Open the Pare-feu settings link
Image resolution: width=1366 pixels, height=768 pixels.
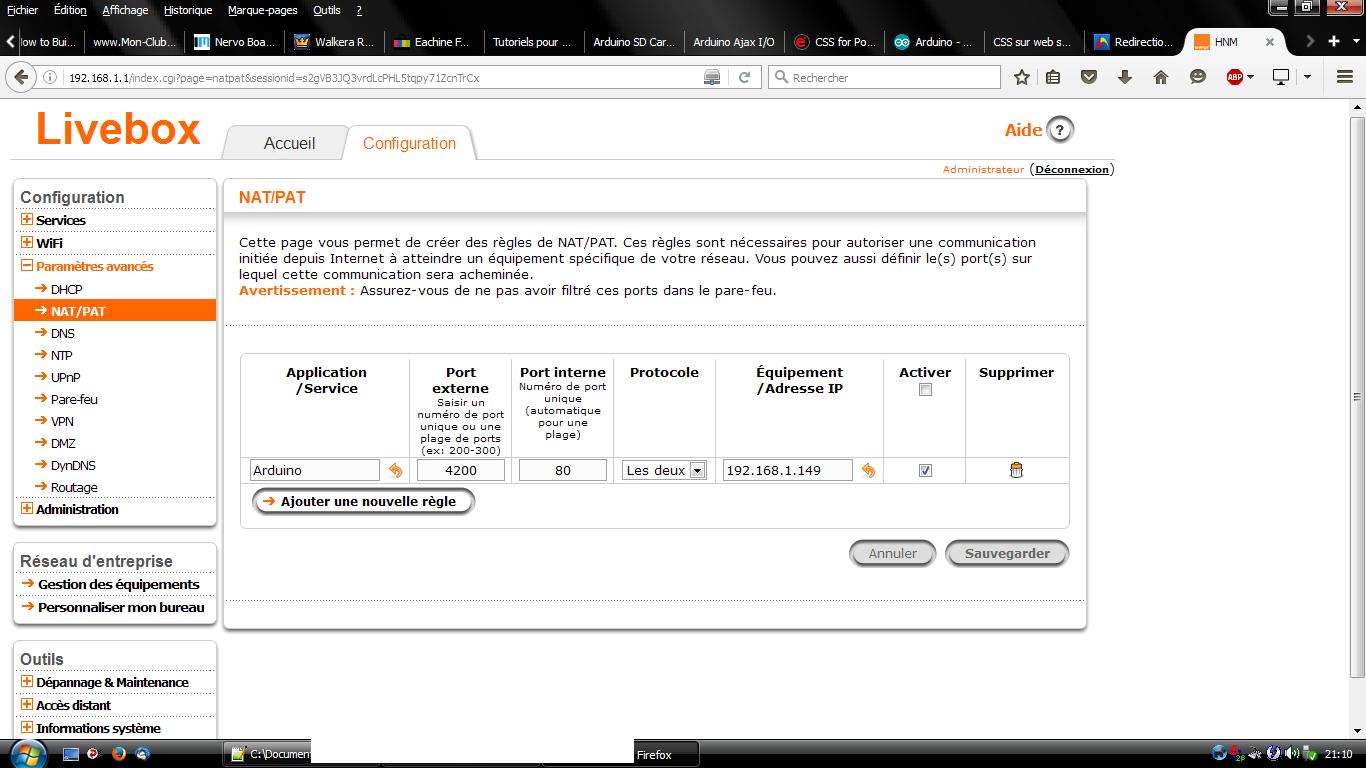coord(74,399)
